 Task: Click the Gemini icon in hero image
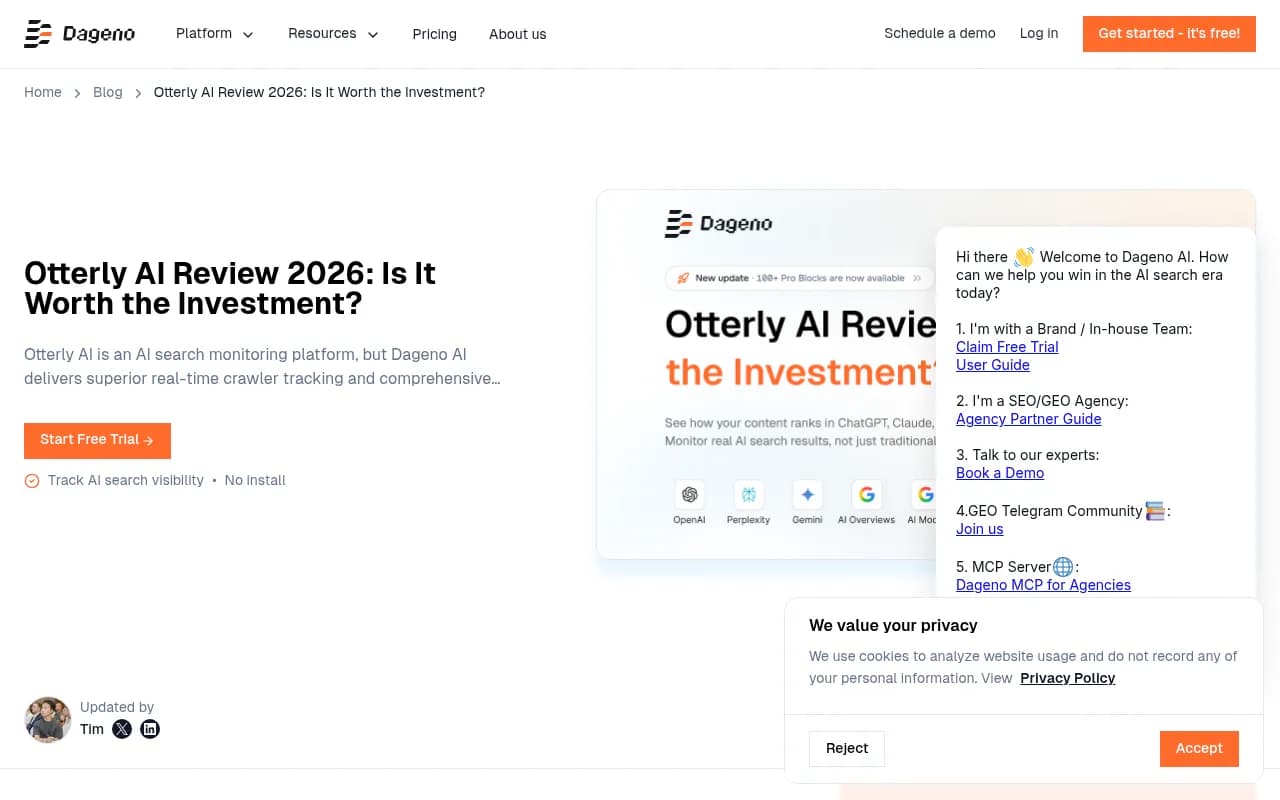coord(807,495)
